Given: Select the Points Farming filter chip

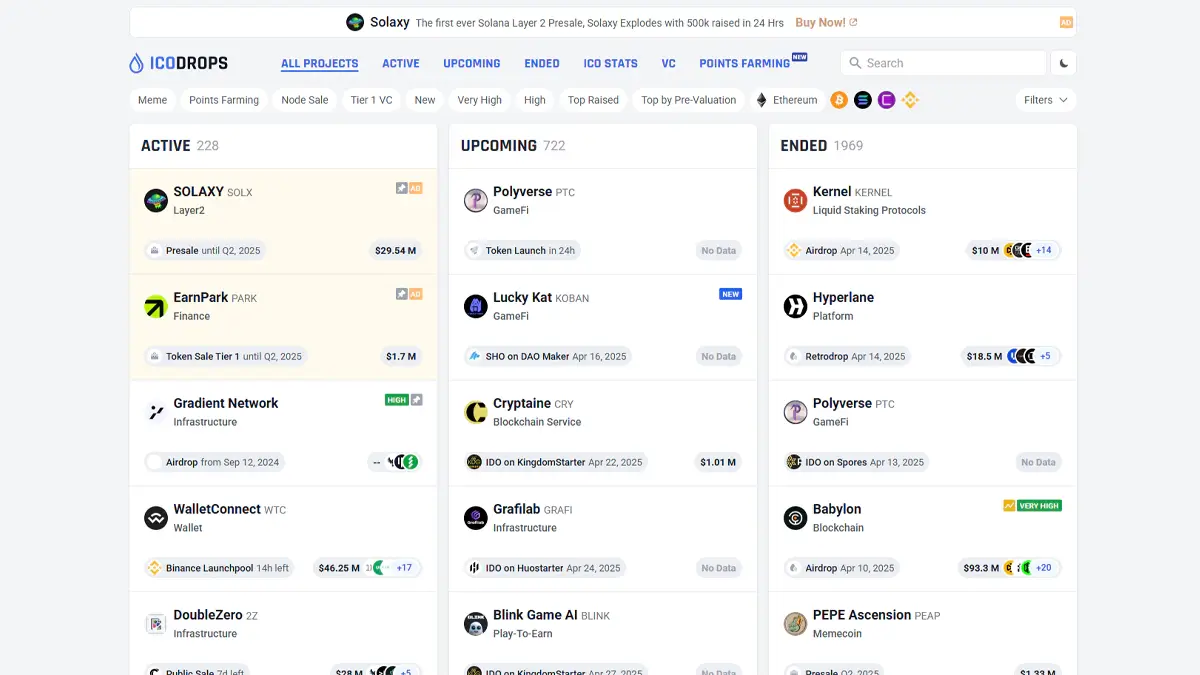Looking at the screenshot, I should 224,100.
